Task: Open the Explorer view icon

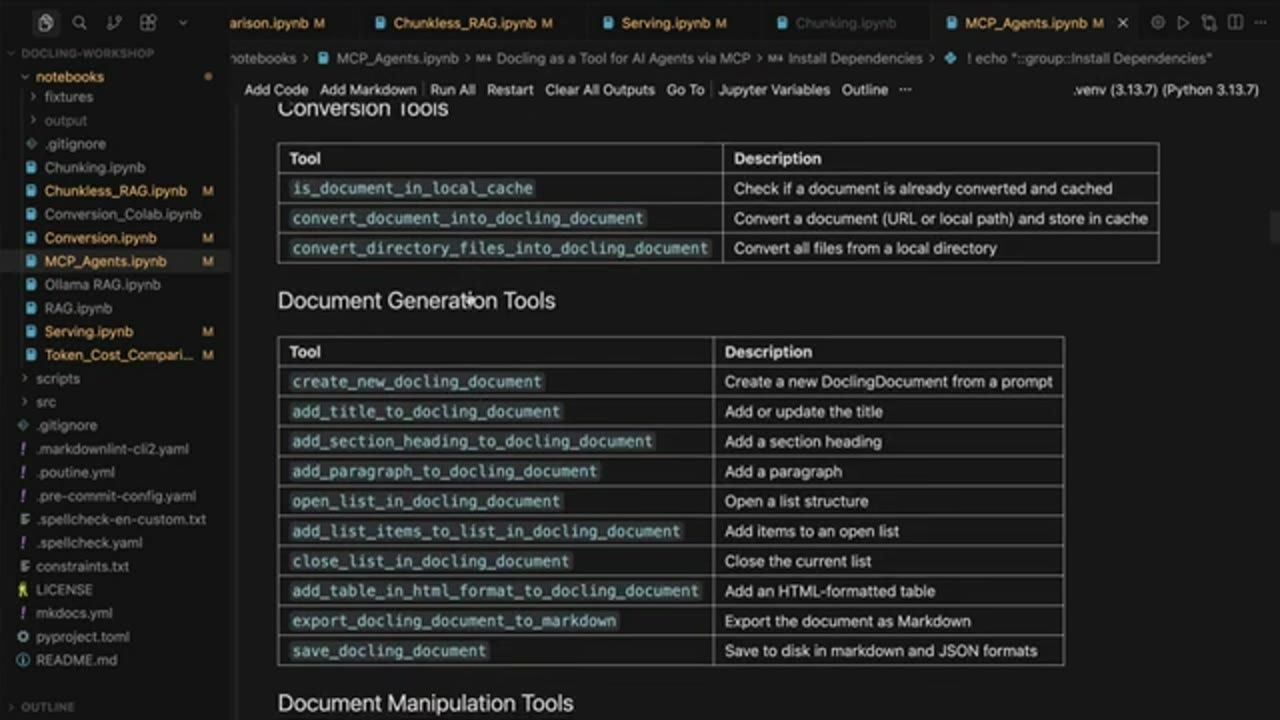Action: point(46,22)
